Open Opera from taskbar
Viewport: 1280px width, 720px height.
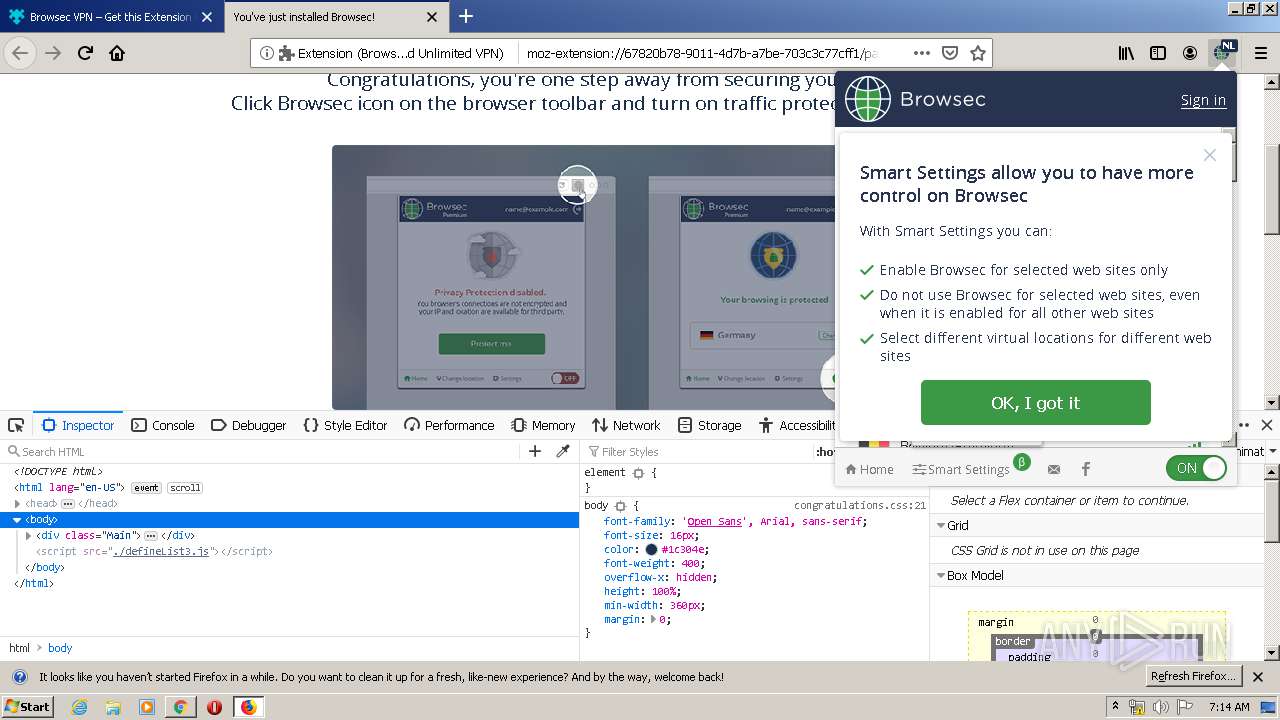pyautogui.click(x=214, y=706)
